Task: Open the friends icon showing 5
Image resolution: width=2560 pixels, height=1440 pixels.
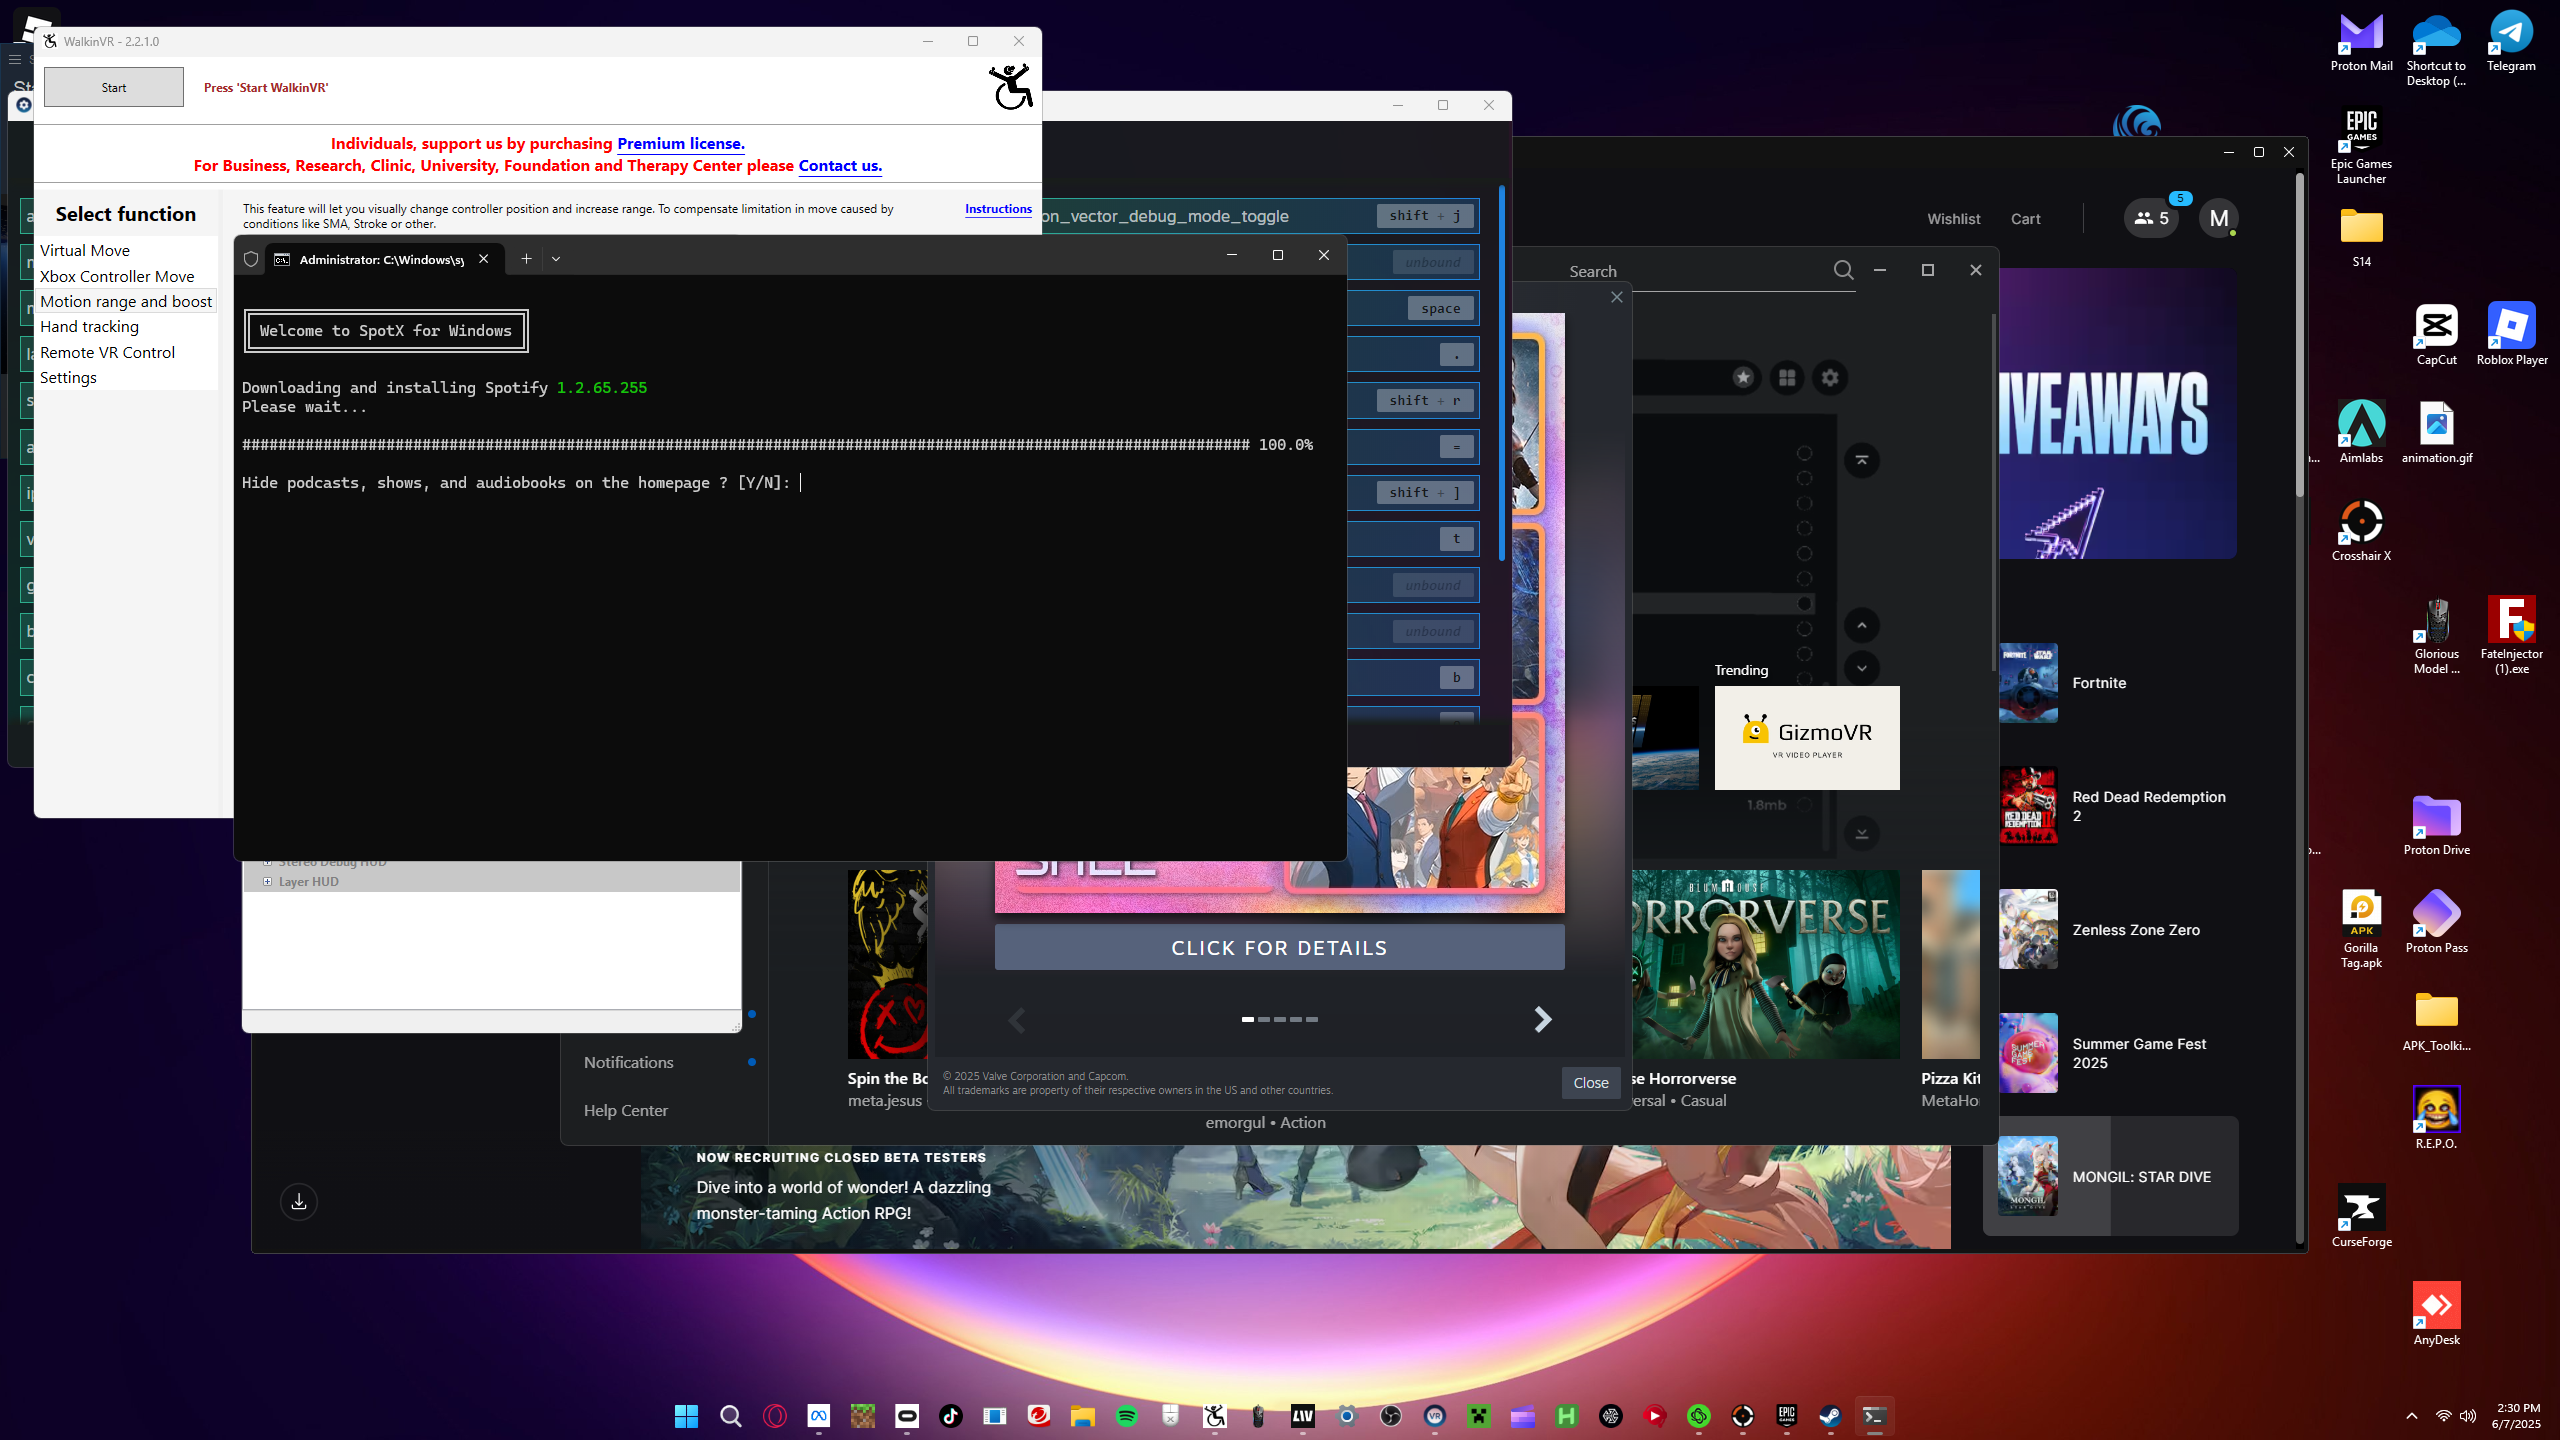Action: click(2151, 218)
